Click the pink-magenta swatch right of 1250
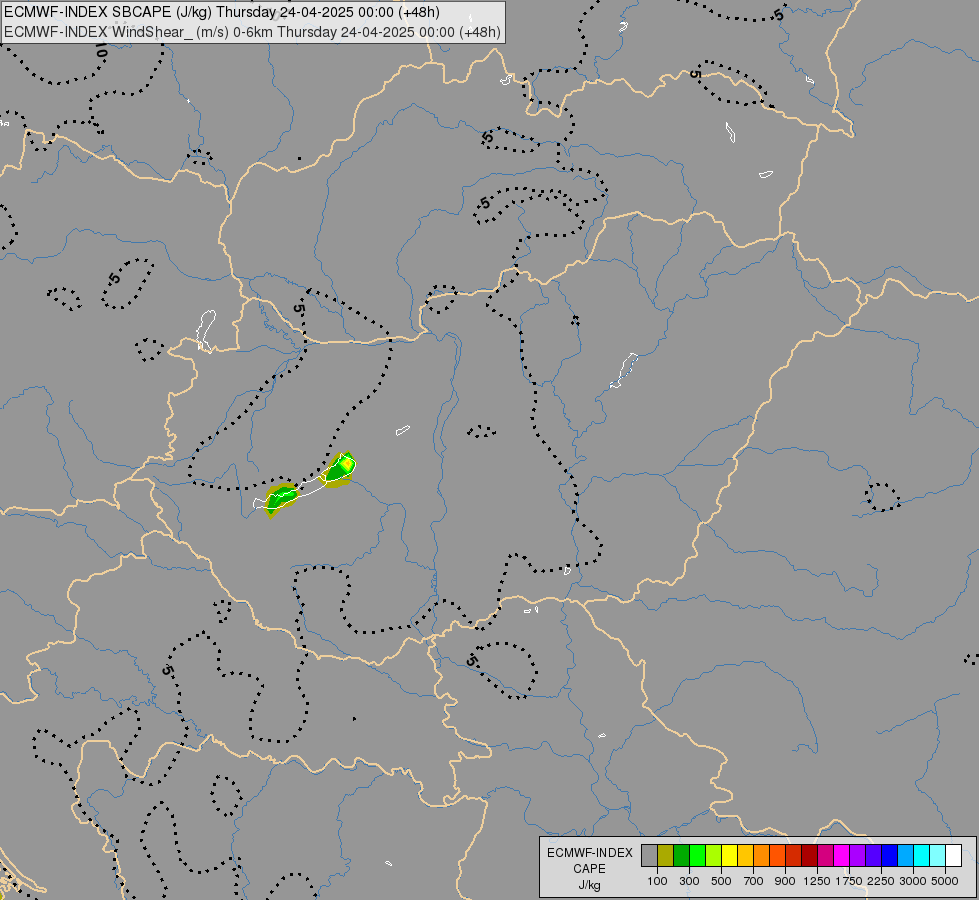Image resolution: width=979 pixels, height=900 pixels. tap(825, 856)
